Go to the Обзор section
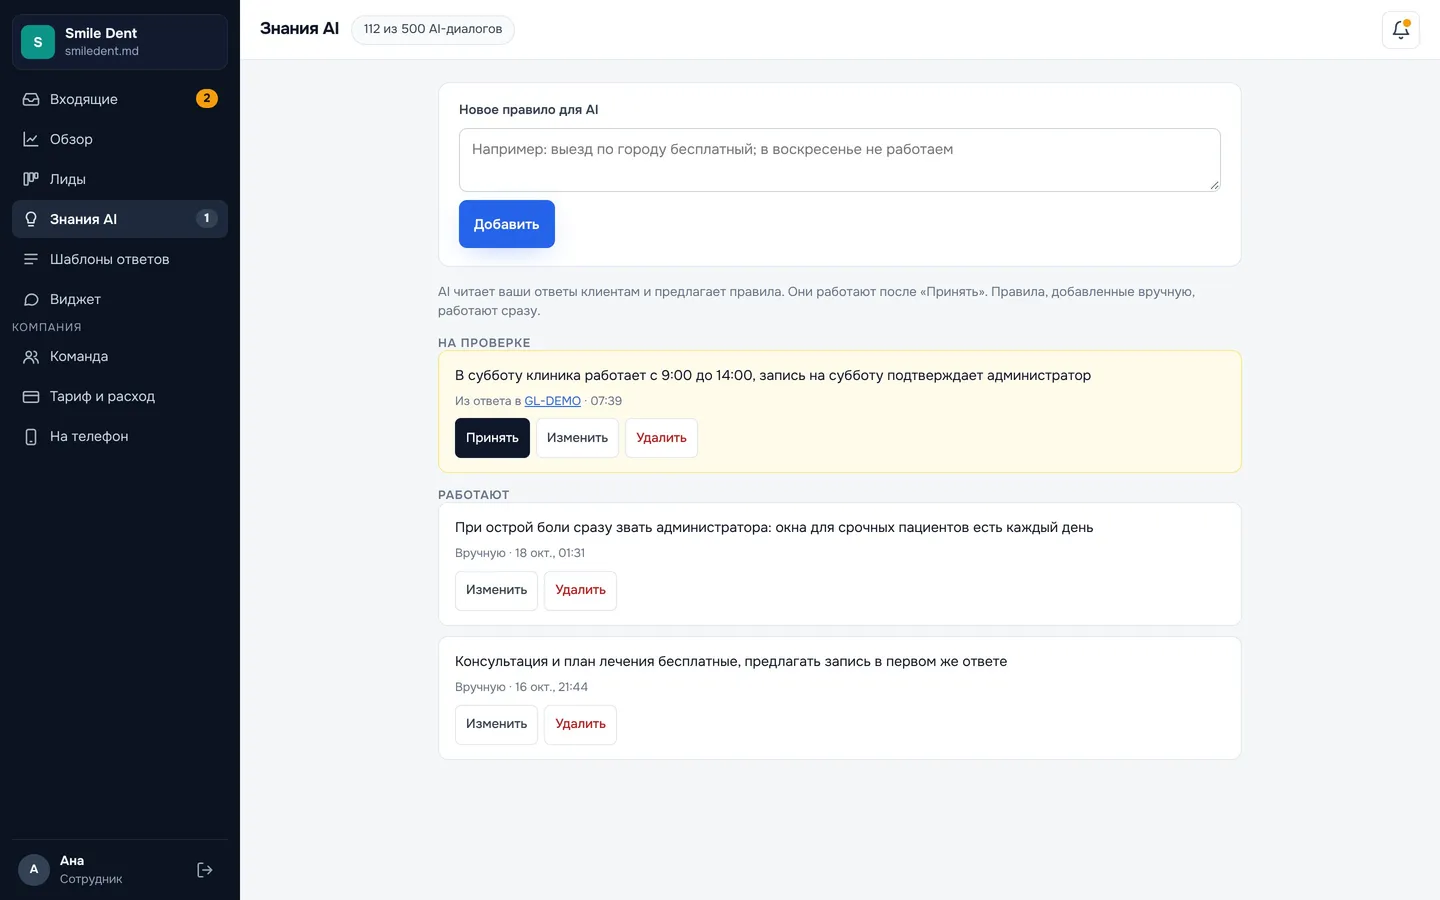 120,139
